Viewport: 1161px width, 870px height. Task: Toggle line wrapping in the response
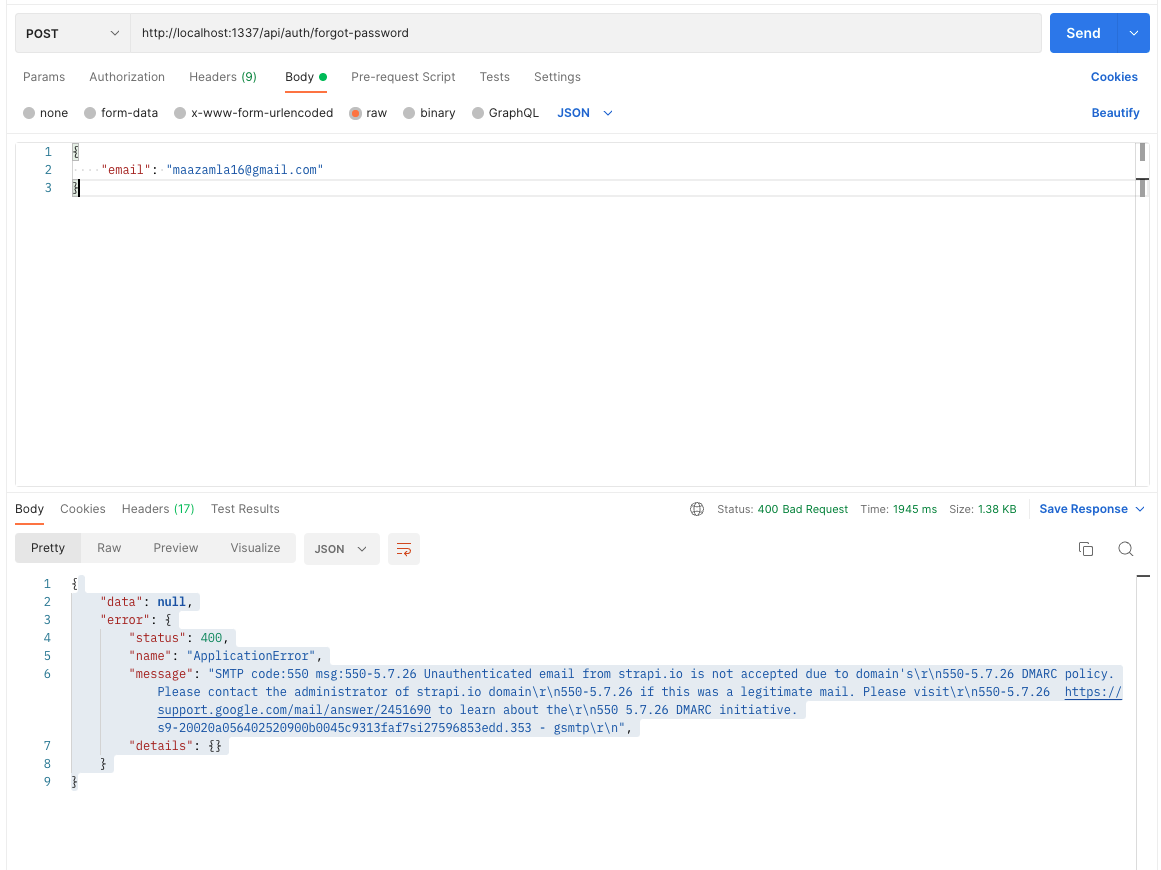tap(404, 548)
